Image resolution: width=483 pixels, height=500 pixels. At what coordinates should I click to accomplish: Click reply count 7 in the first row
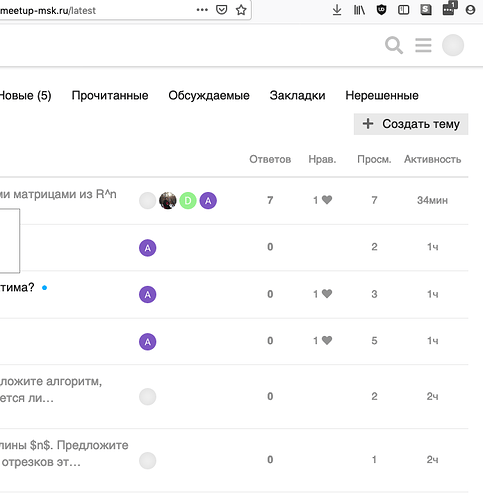click(270, 200)
